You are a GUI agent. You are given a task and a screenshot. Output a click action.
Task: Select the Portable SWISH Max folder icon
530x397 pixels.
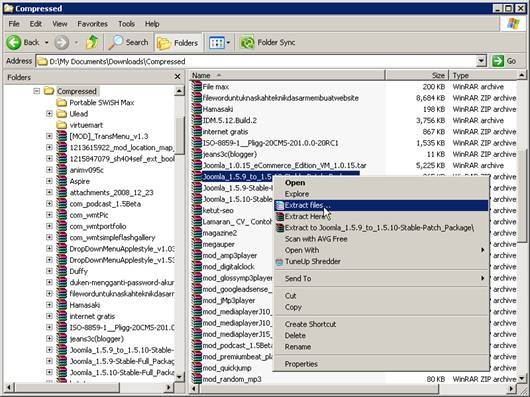pyautogui.click(x=61, y=102)
